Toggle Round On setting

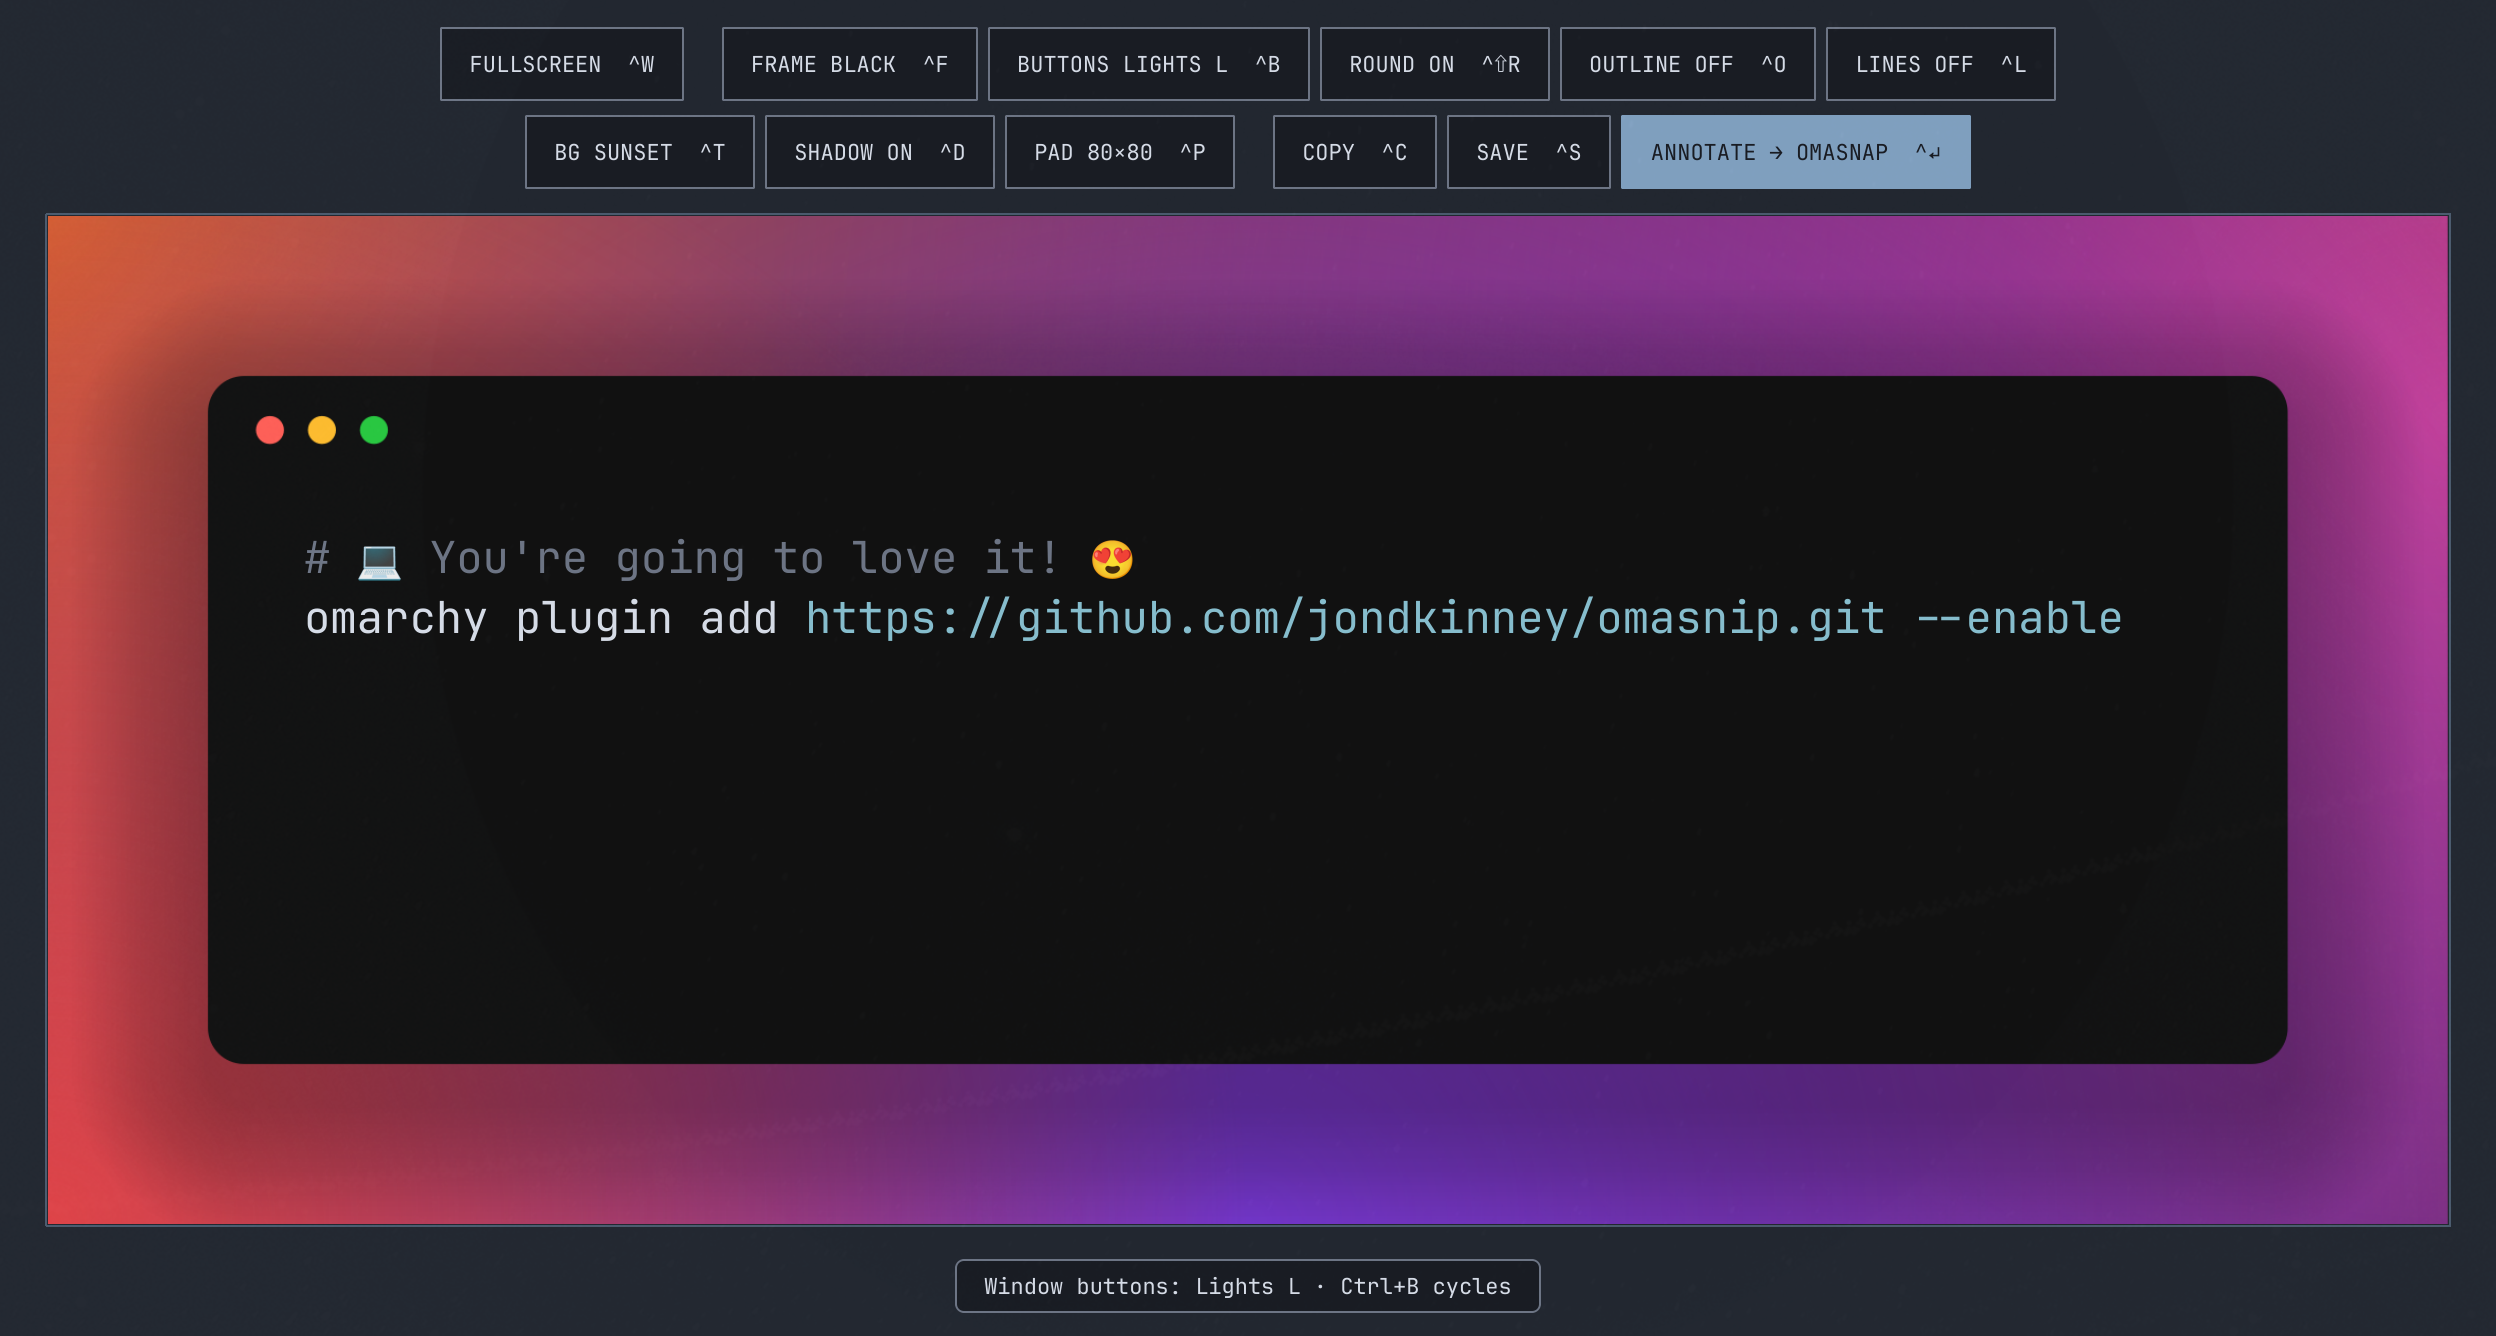tap(1434, 64)
